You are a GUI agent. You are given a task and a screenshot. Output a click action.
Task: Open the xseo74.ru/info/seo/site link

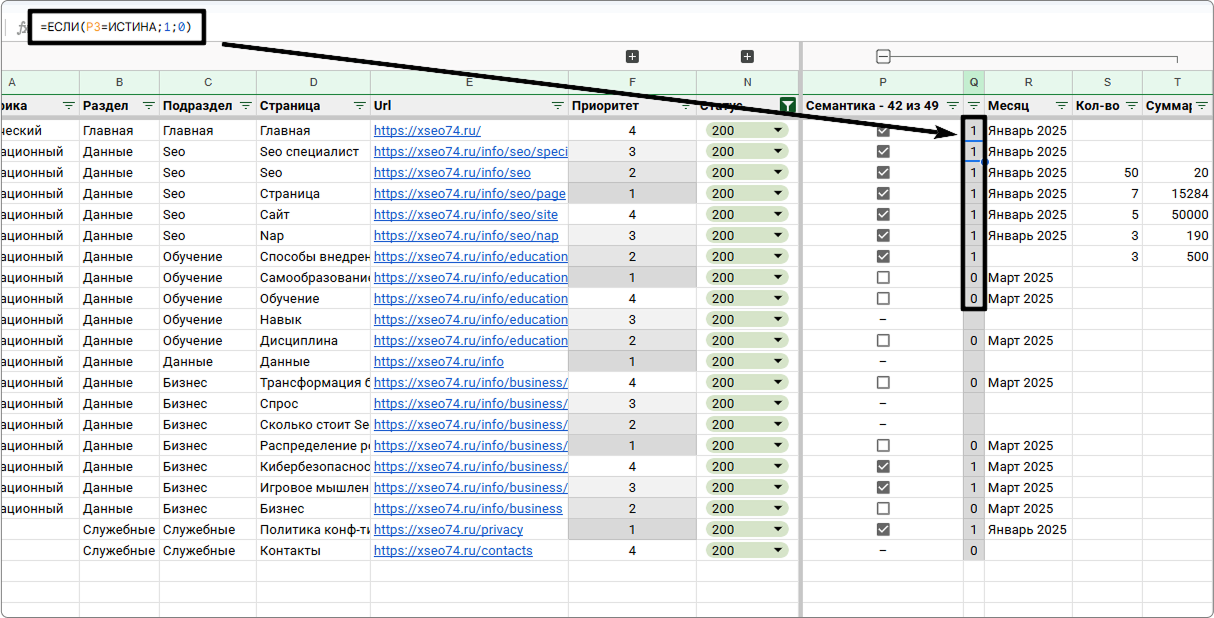click(466, 214)
